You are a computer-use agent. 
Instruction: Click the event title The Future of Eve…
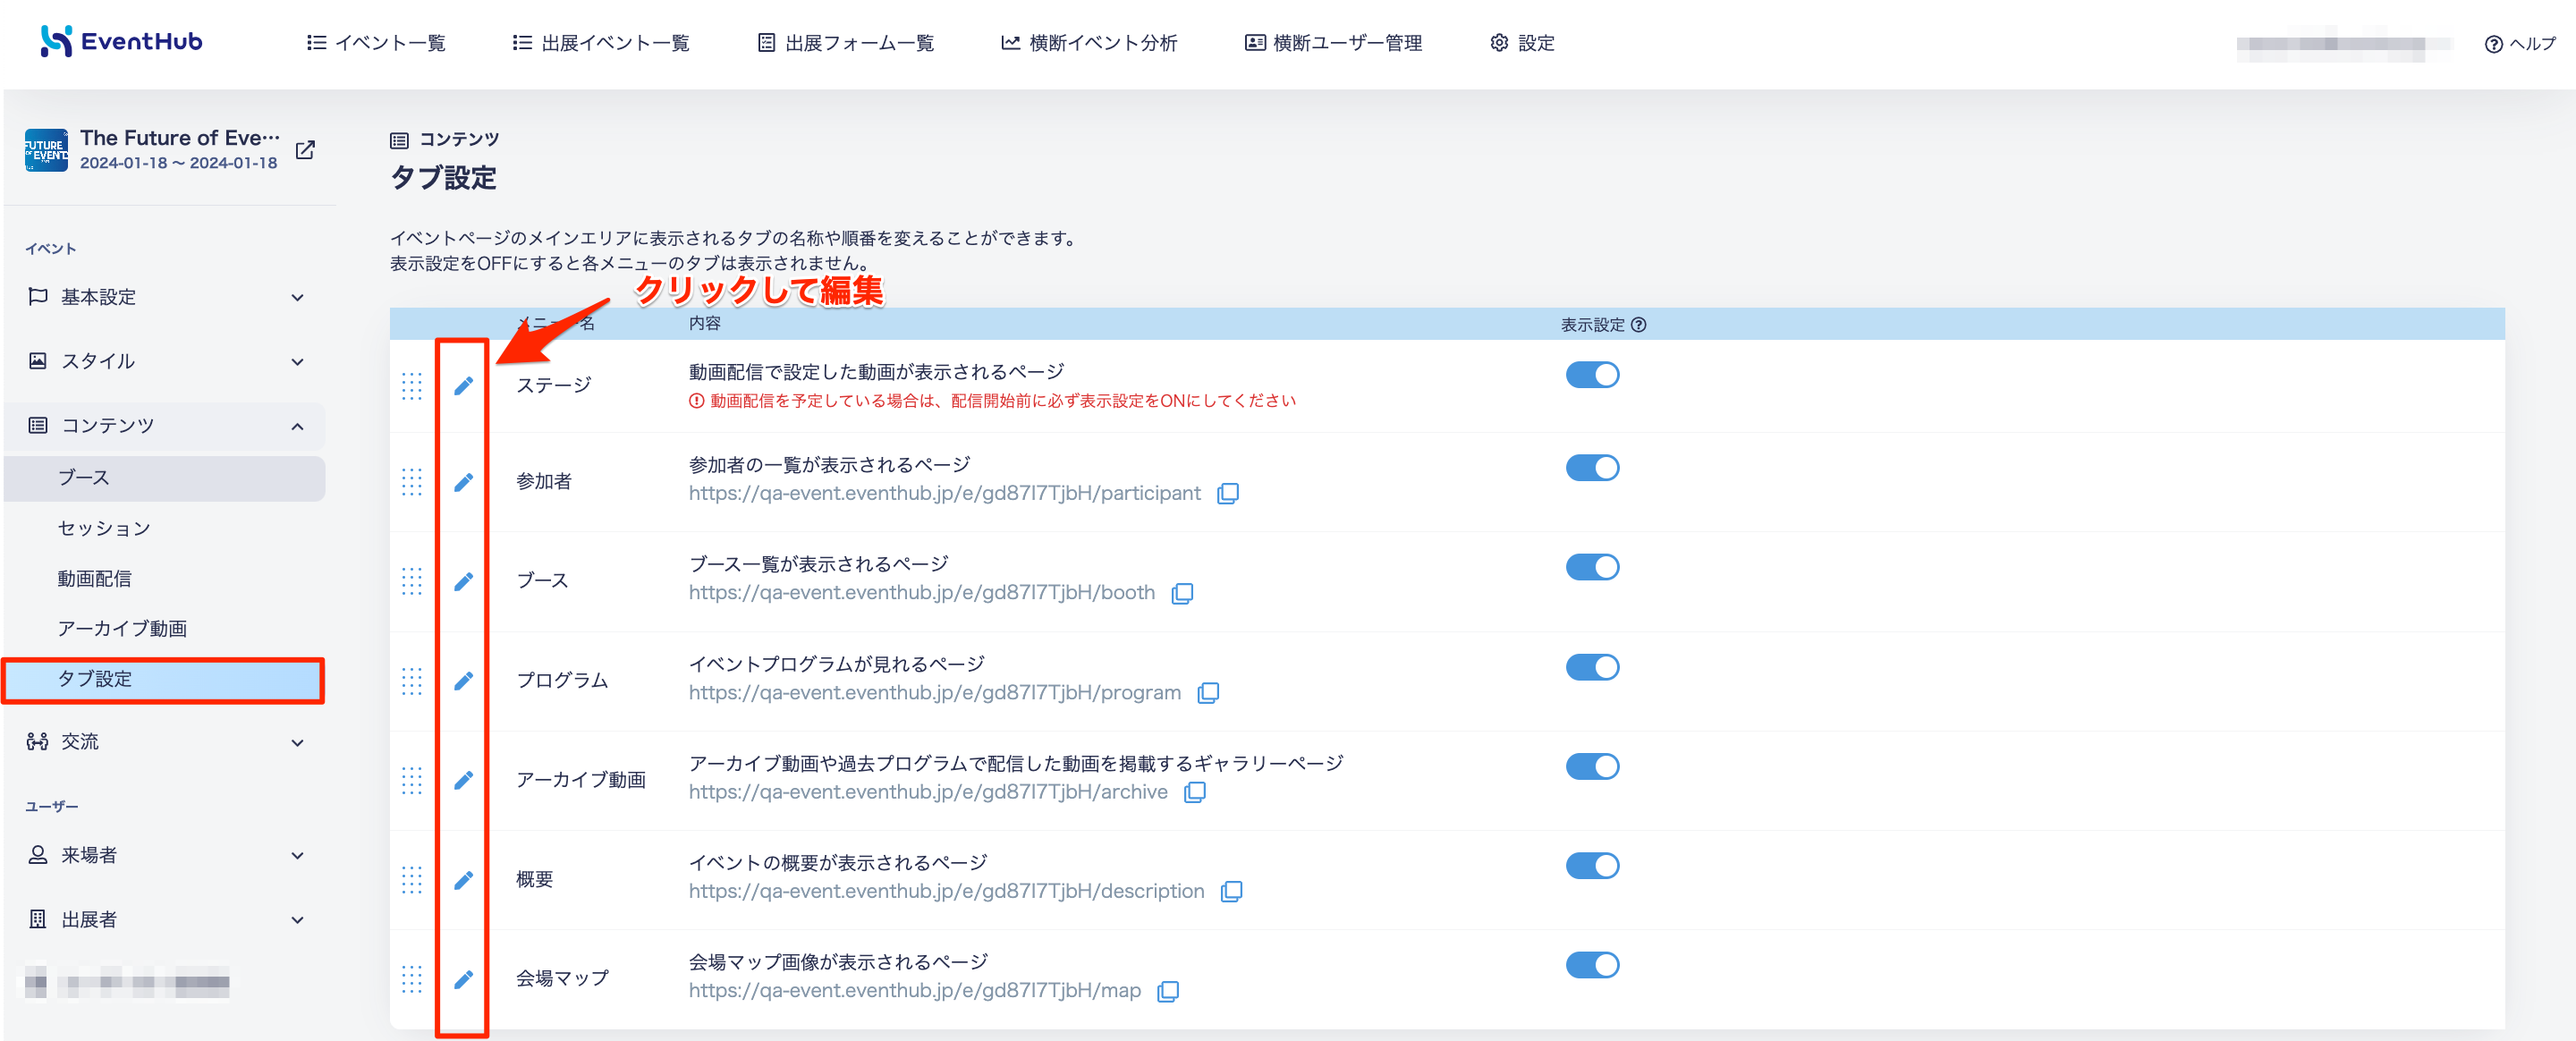[x=180, y=138]
